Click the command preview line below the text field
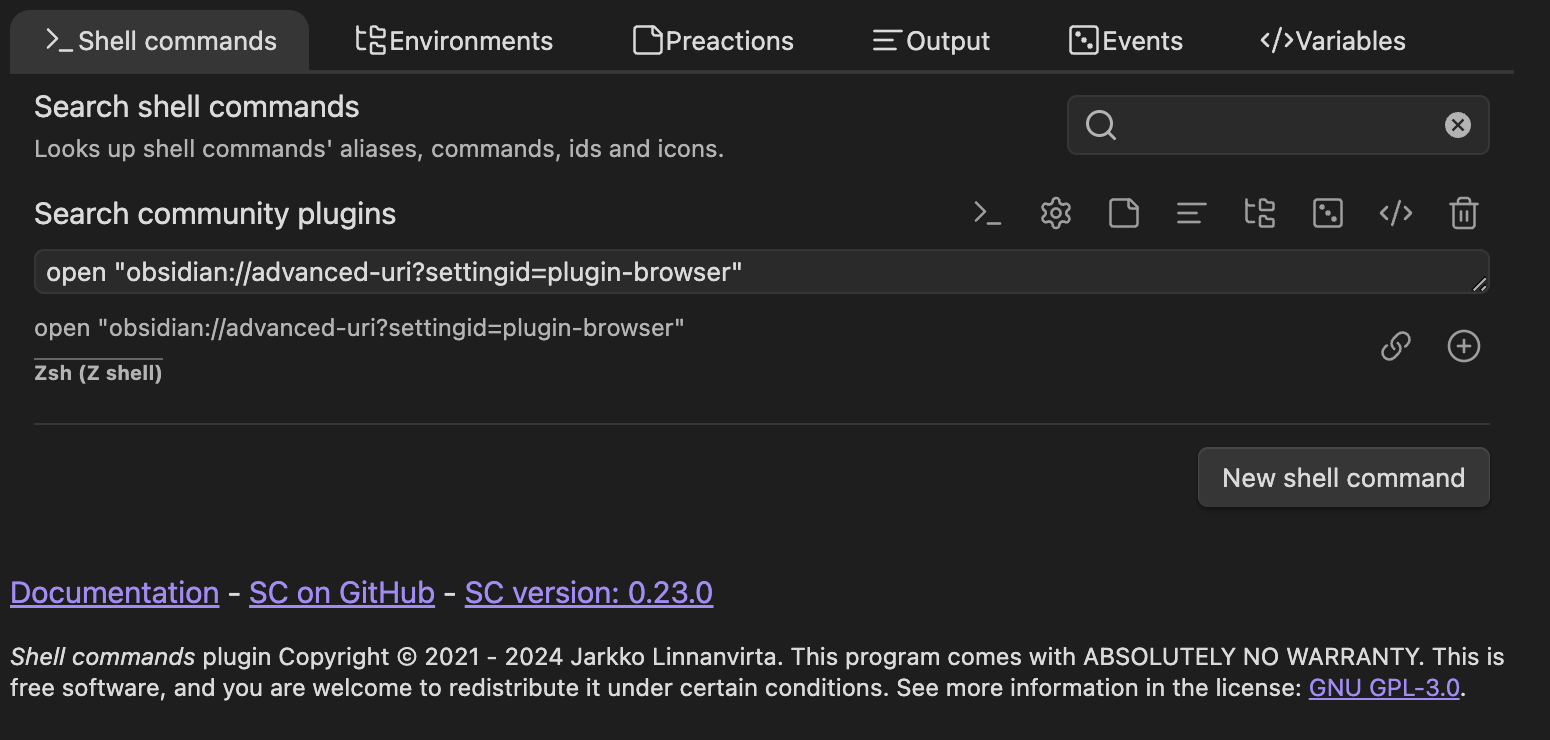Viewport: 1550px width, 740px height. (x=359, y=328)
